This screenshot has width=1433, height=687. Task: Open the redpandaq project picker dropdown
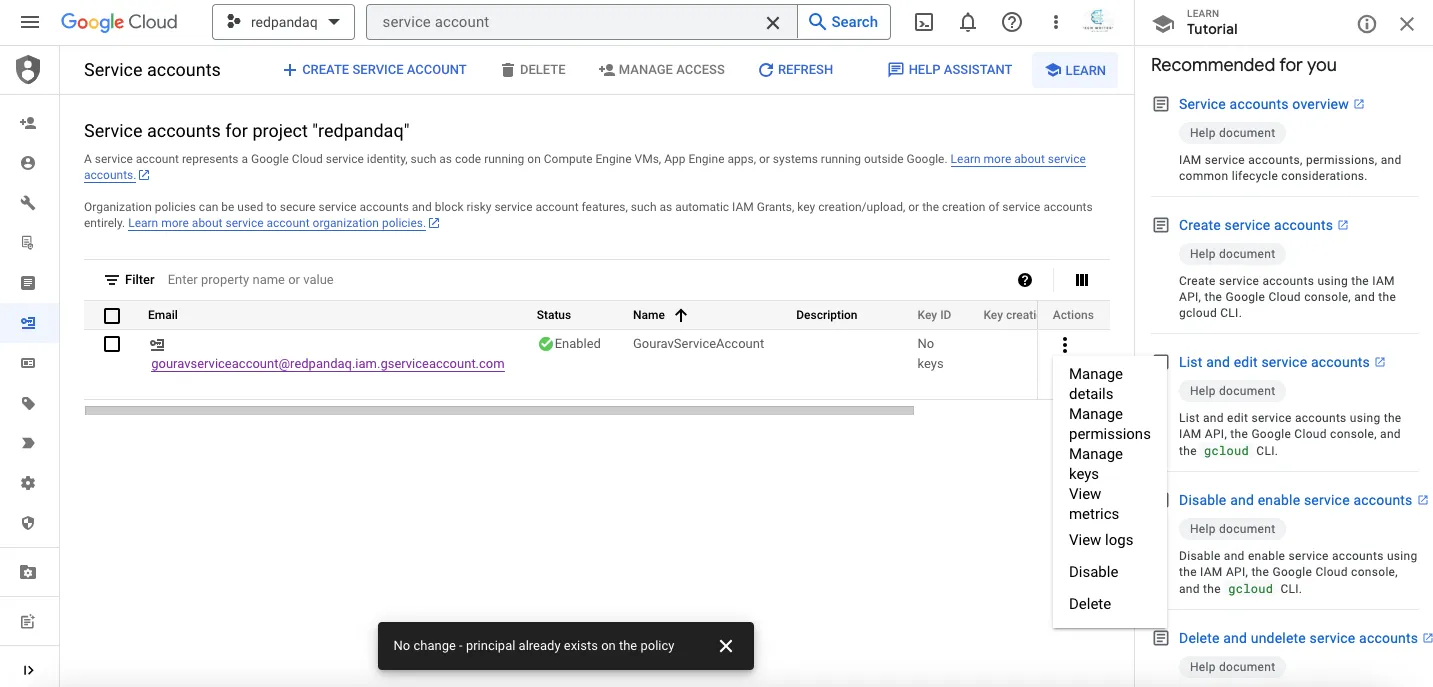pyautogui.click(x=283, y=21)
